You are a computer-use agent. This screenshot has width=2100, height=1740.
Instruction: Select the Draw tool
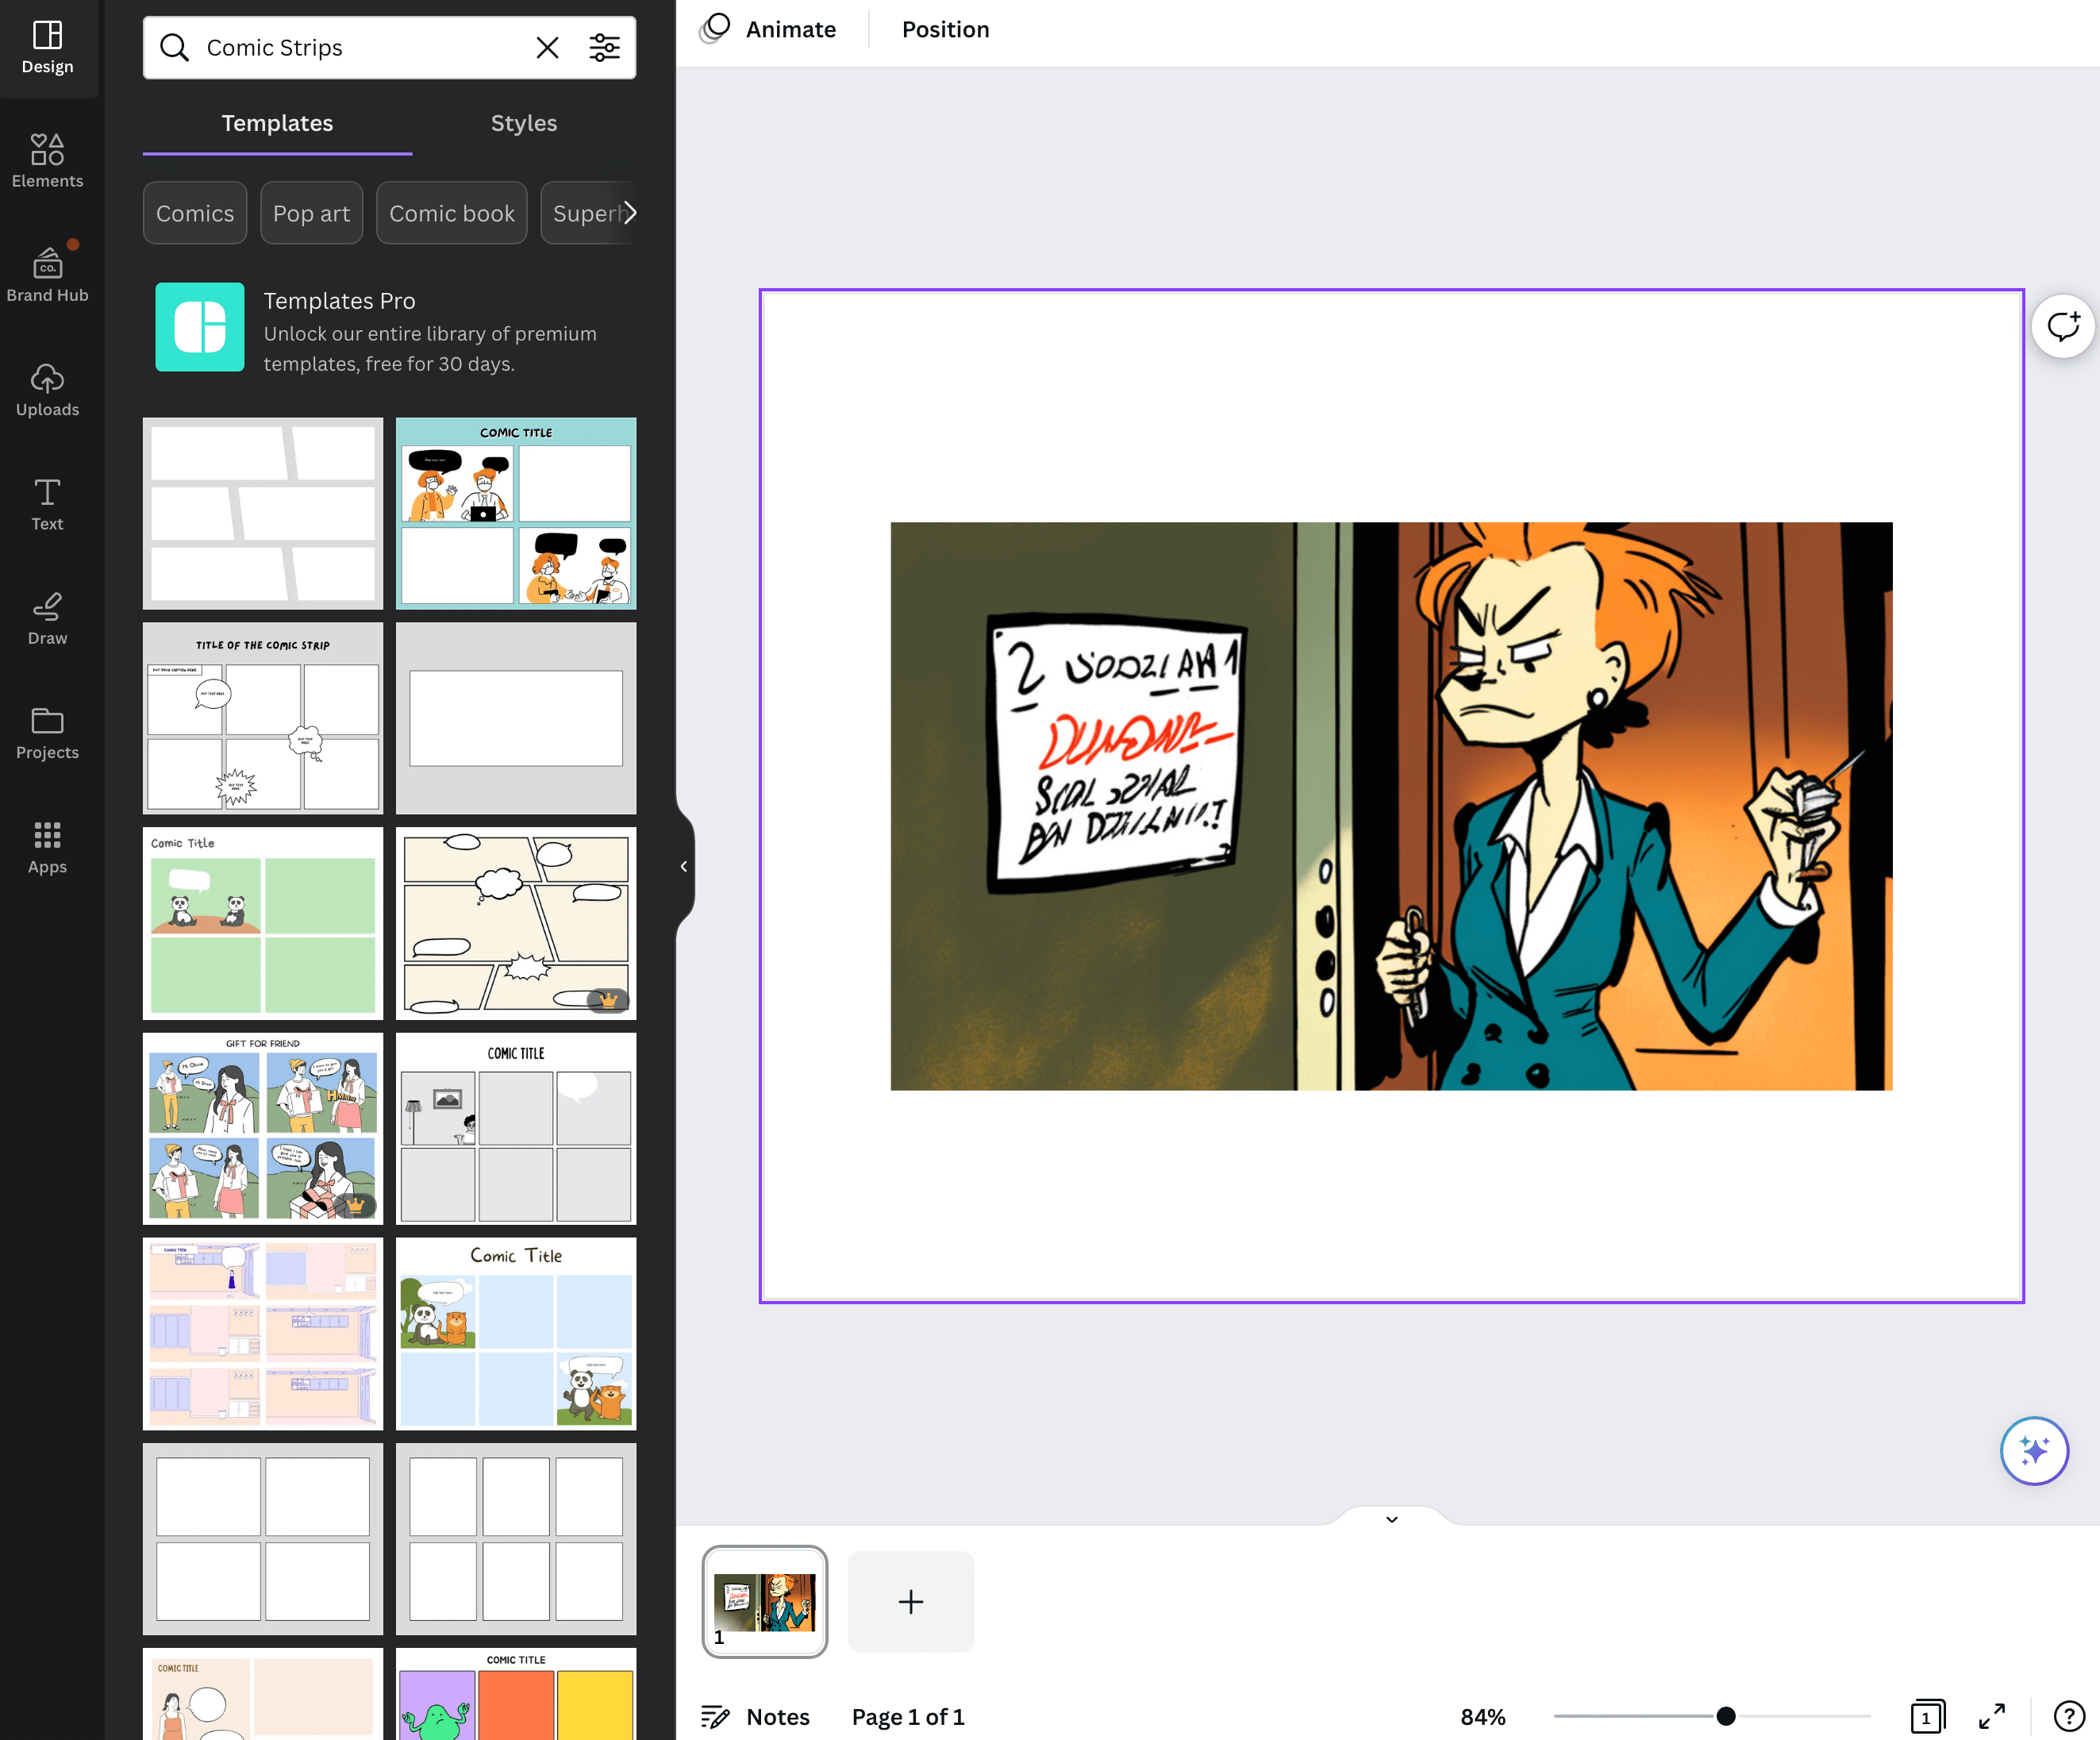tap(47, 618)
